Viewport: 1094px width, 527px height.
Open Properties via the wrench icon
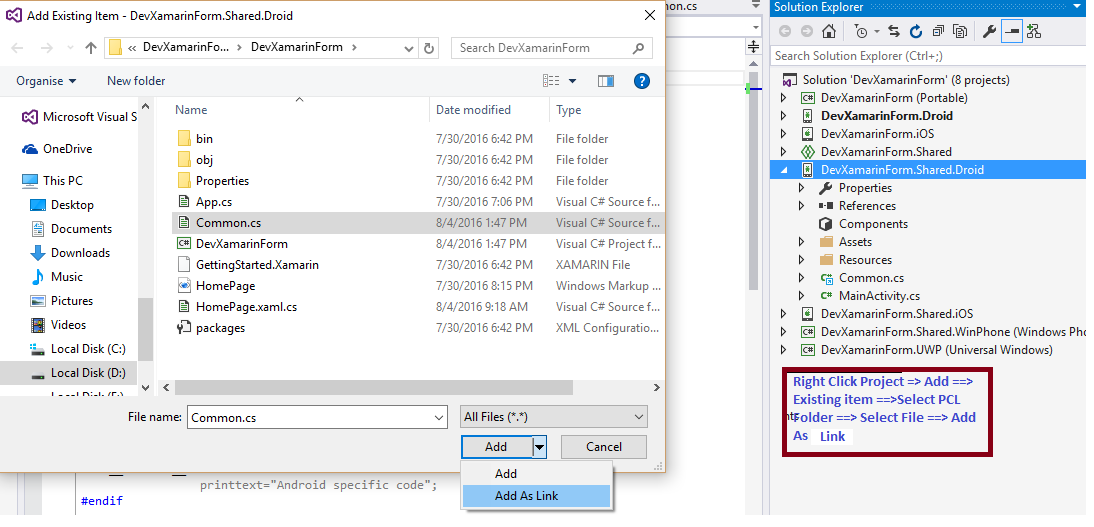tap(989, 31)
